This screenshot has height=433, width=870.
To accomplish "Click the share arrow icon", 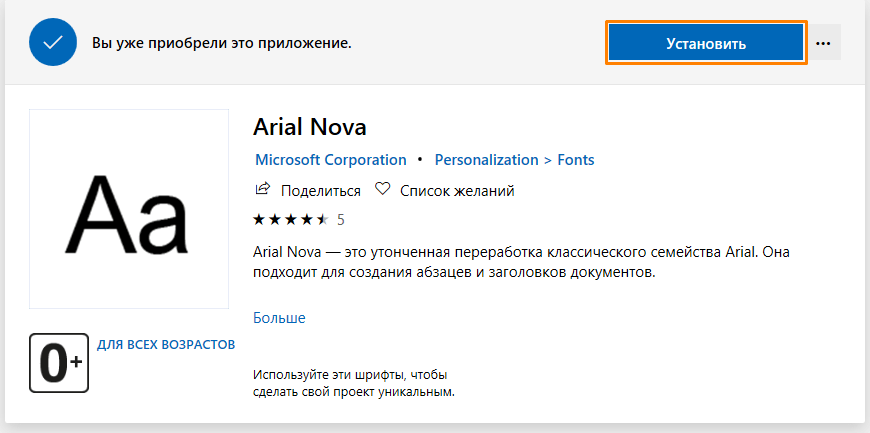I will pos(263,189).
